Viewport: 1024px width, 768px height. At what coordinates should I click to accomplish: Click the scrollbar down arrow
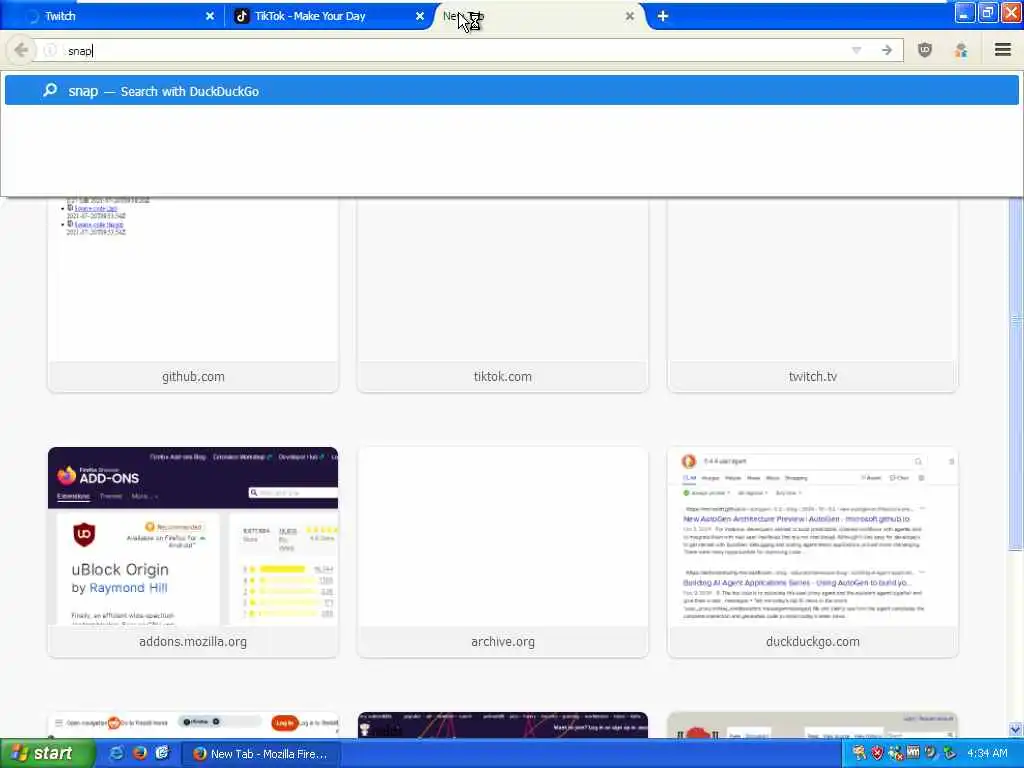[x=1016, y=729]
